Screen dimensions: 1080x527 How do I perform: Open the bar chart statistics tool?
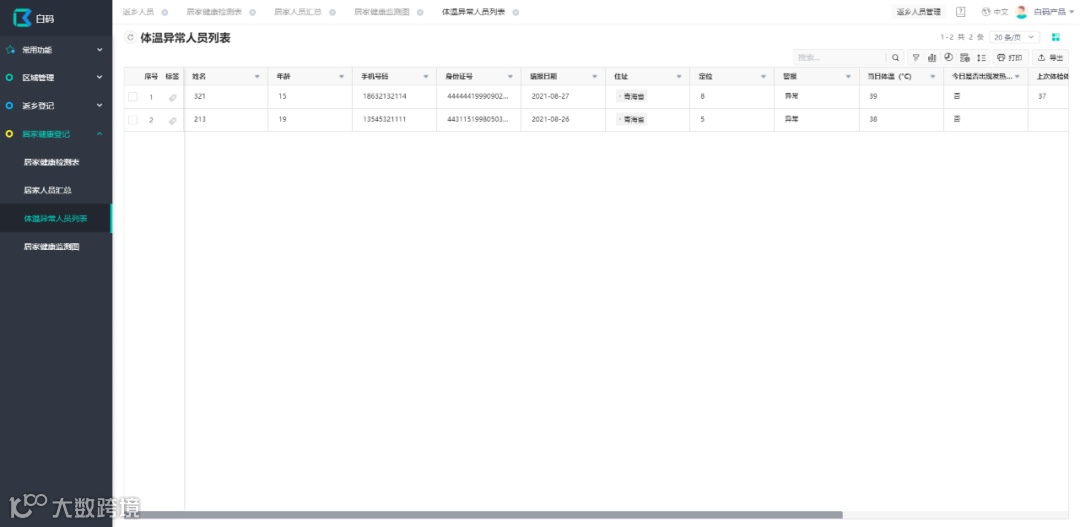click(932, 58)
